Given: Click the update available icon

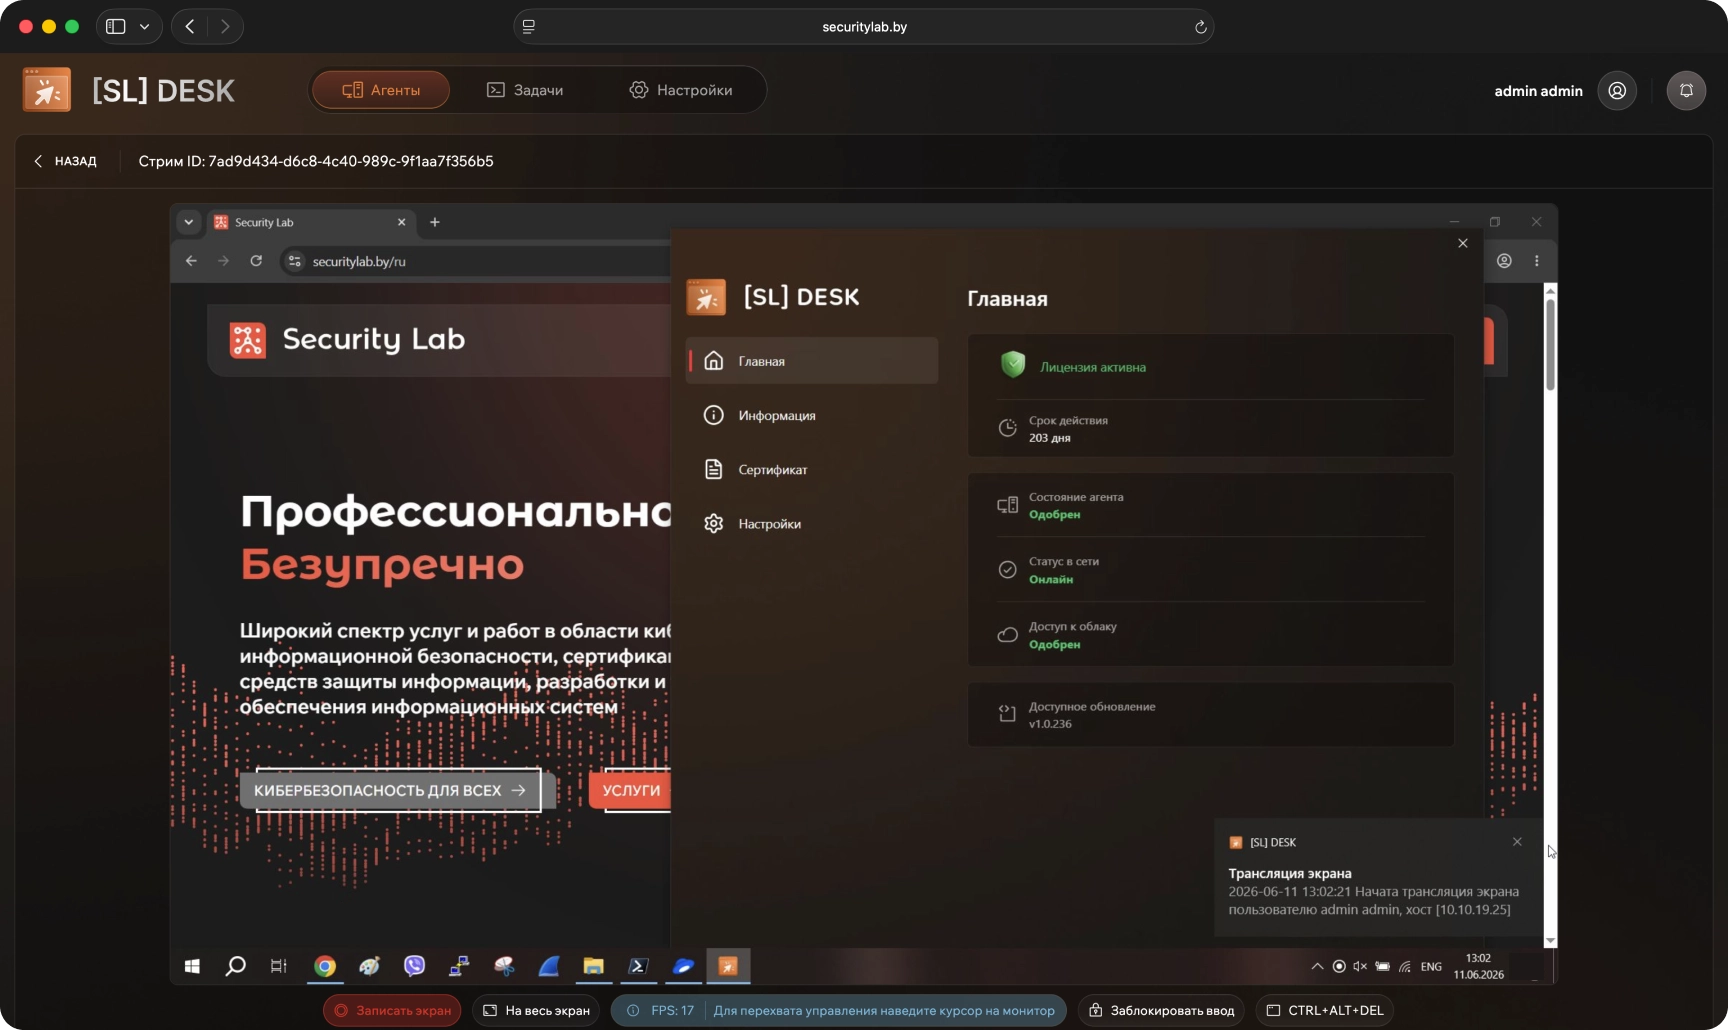Looking at the screenshot, I should pos(1007,713).
